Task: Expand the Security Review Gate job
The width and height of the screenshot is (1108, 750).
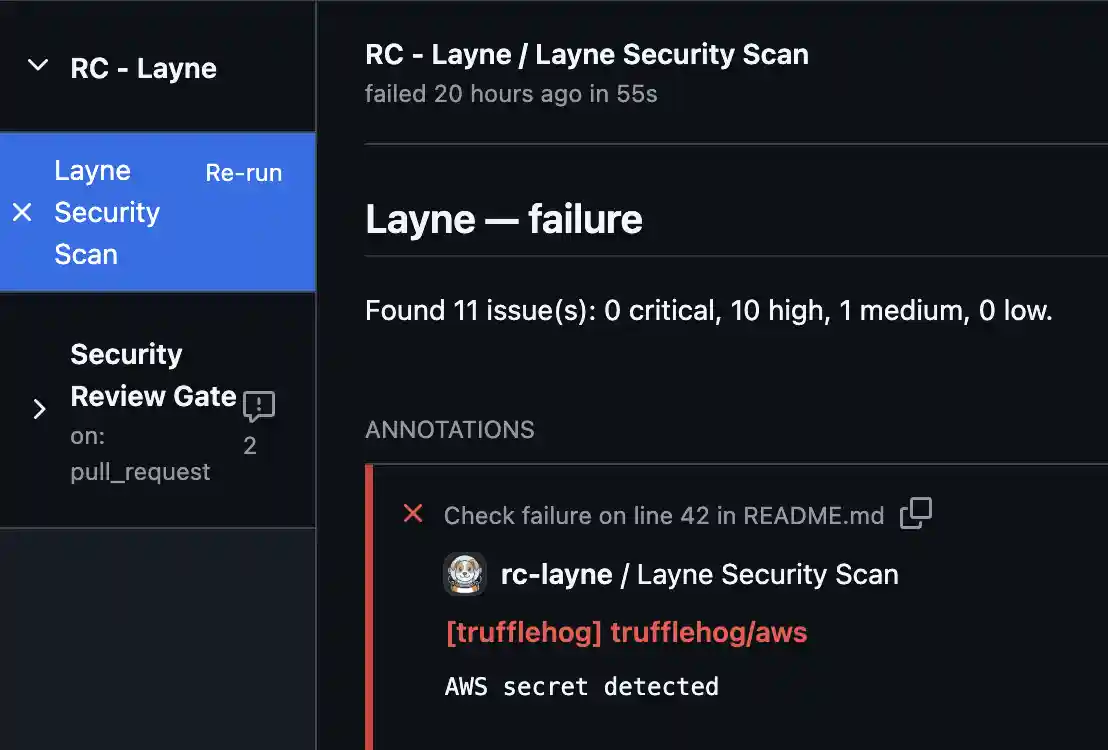Action: click(x=40, y=408)
